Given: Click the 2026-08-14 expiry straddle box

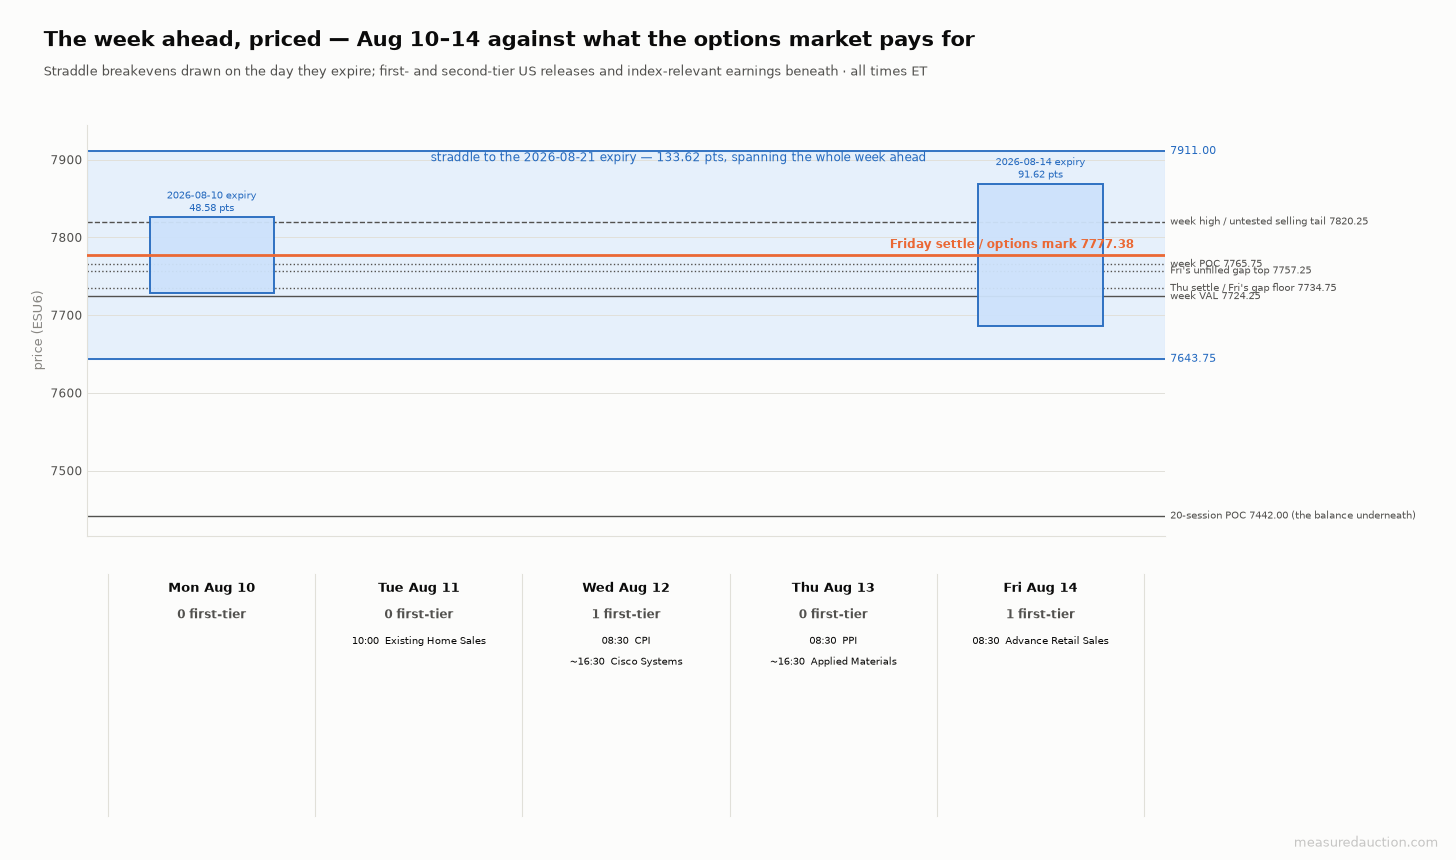Looking at the screenshot, I should [1040, 255].
